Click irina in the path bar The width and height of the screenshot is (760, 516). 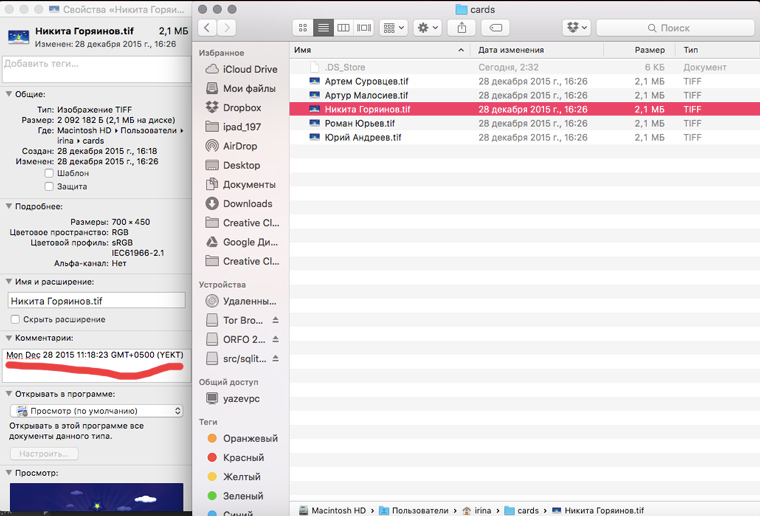(477, 510)
